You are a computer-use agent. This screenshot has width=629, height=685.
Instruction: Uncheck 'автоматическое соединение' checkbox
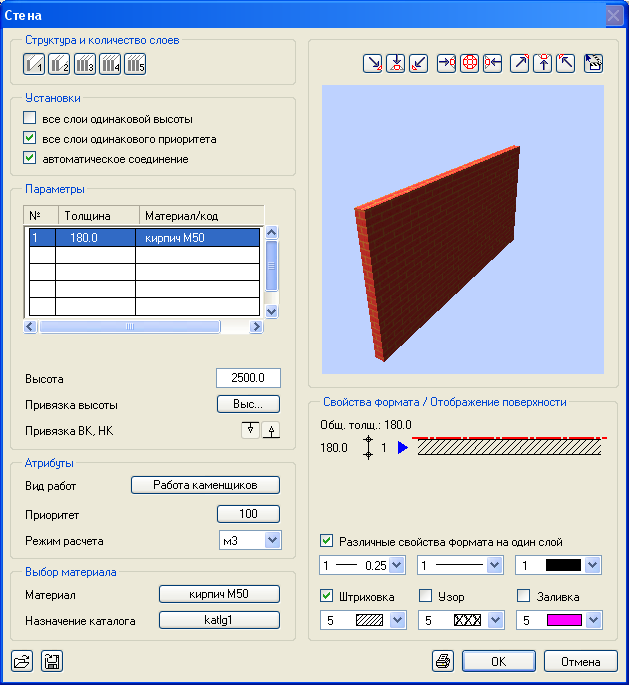tap(30, 158)
